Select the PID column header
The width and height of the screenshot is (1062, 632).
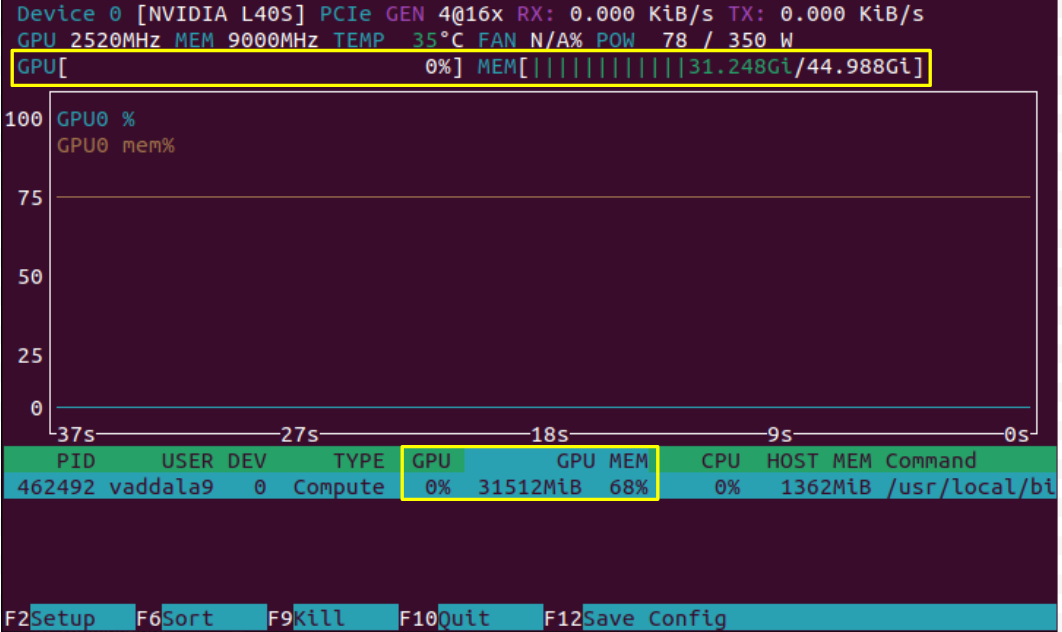pos(77,461)
